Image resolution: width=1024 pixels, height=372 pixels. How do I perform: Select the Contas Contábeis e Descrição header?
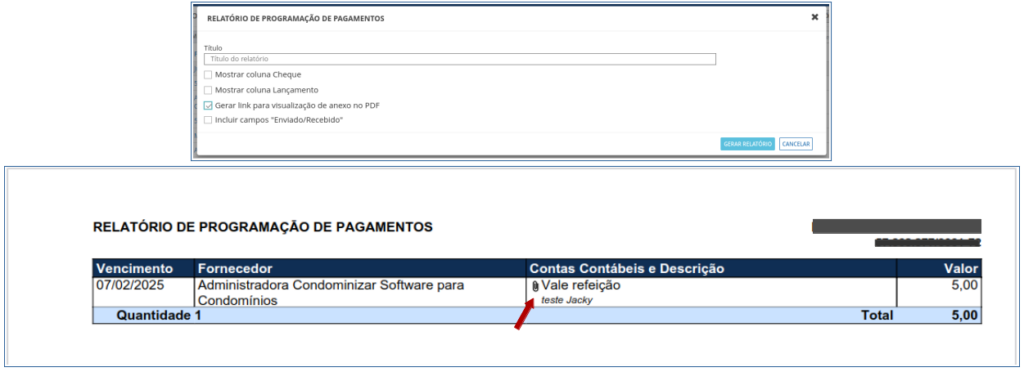711,268
